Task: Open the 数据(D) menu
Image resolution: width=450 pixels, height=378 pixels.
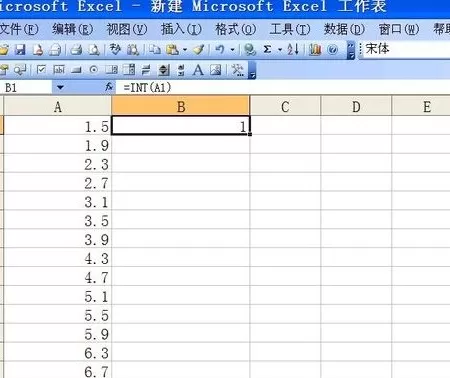Action: [x=344, y=29]
